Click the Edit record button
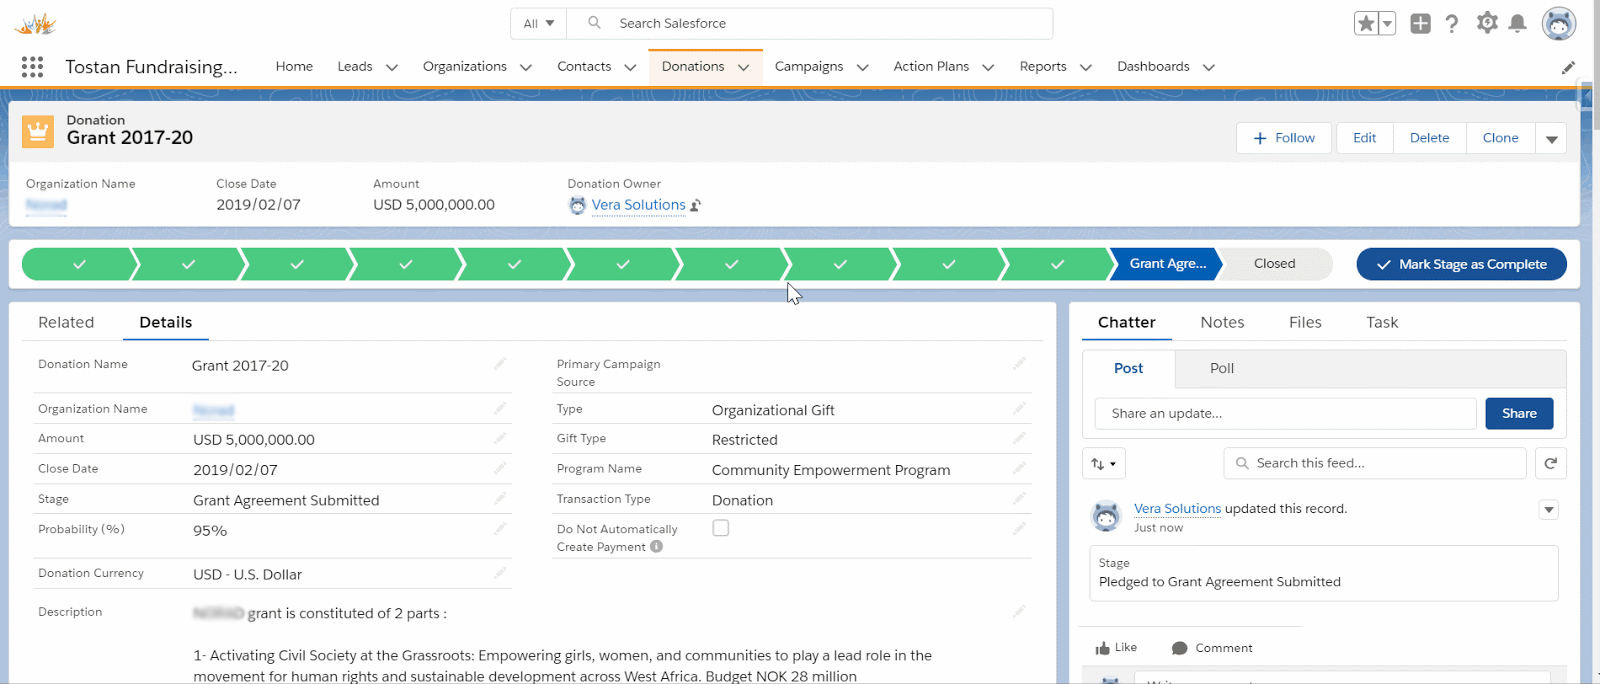 [1365, 138]
